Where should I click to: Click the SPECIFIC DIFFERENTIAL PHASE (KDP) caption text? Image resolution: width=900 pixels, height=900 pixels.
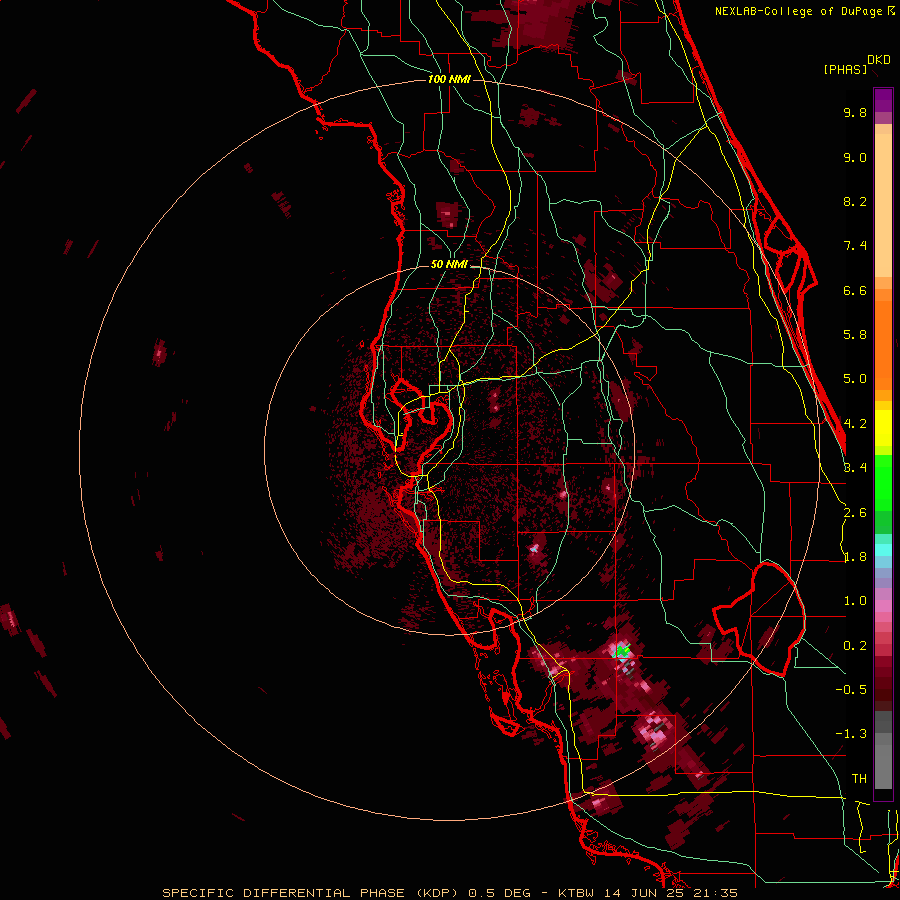click(309, 893)
